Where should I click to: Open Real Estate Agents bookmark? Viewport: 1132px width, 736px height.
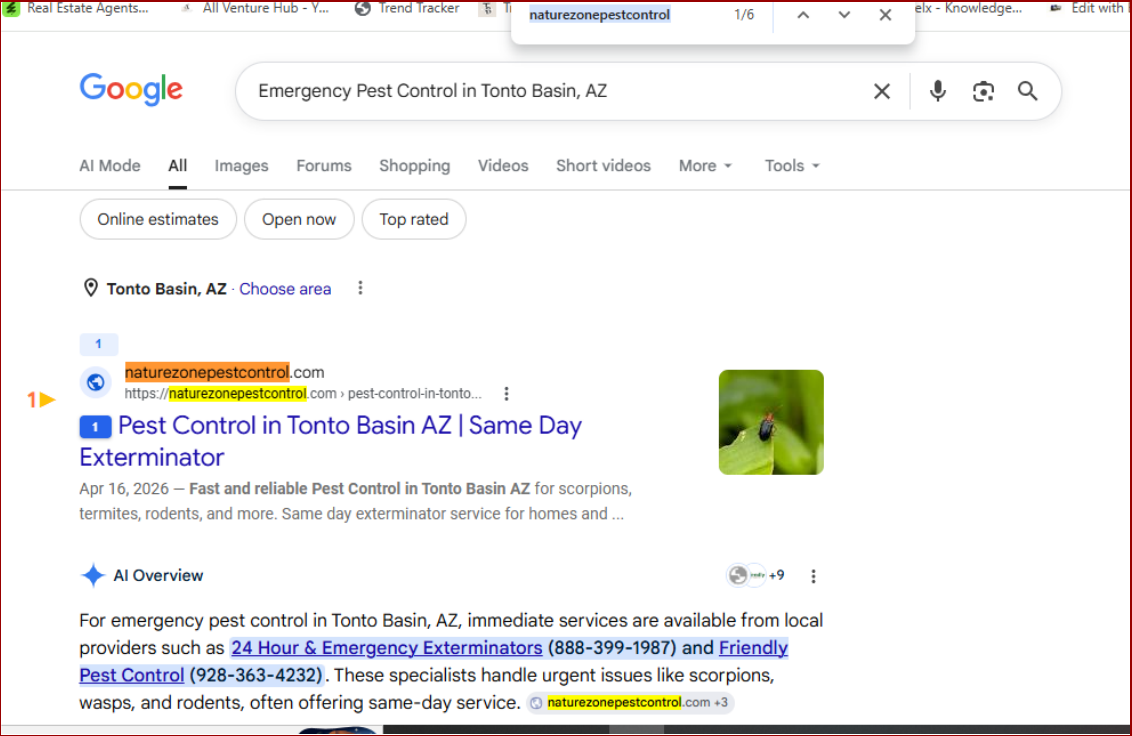click(77, 8)
